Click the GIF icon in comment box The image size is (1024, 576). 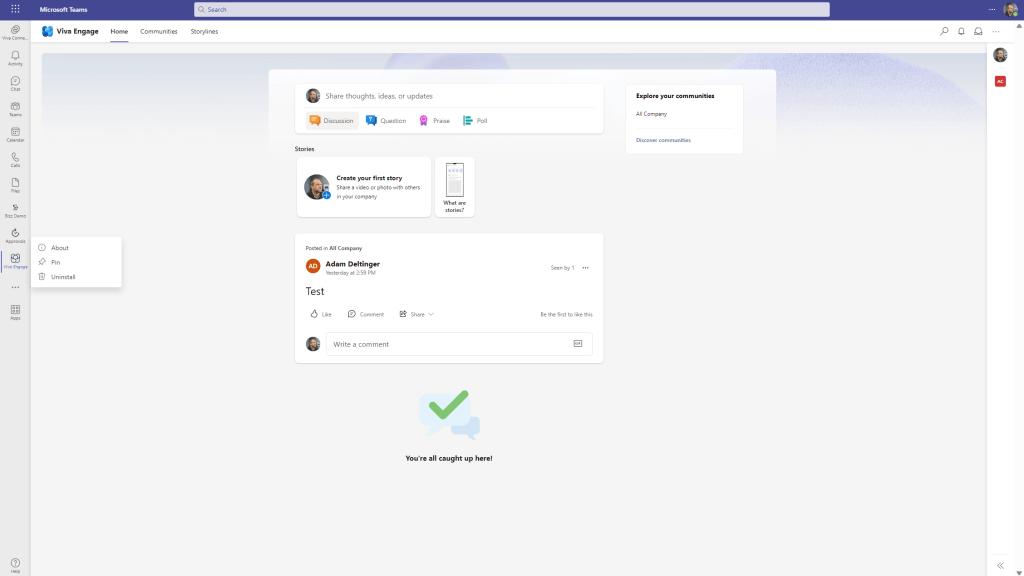pyautogui.click(x=577, y=344)
